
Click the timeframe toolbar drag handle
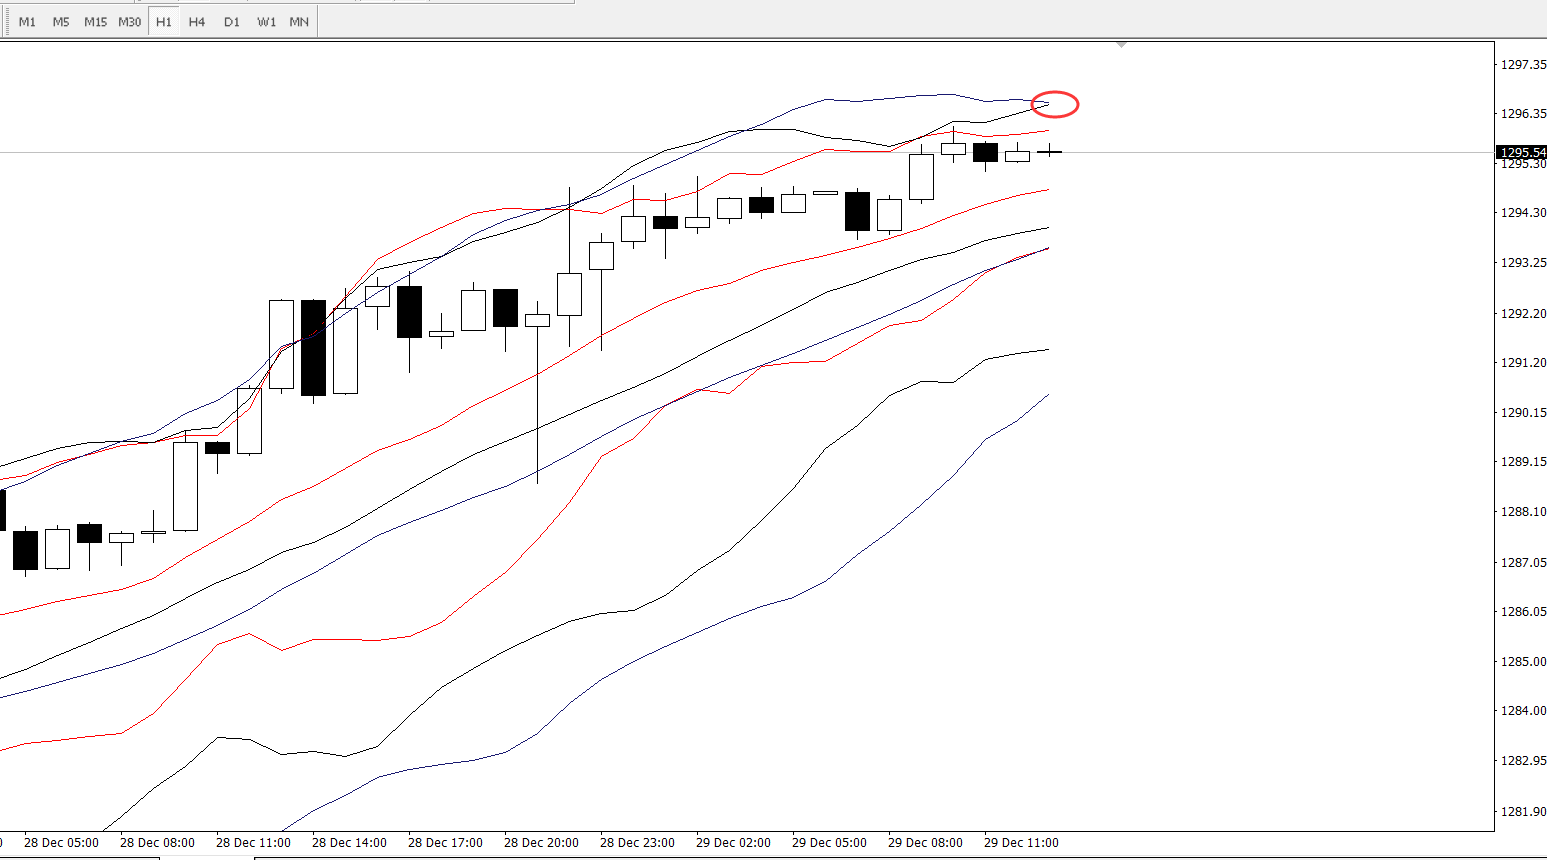6,22
